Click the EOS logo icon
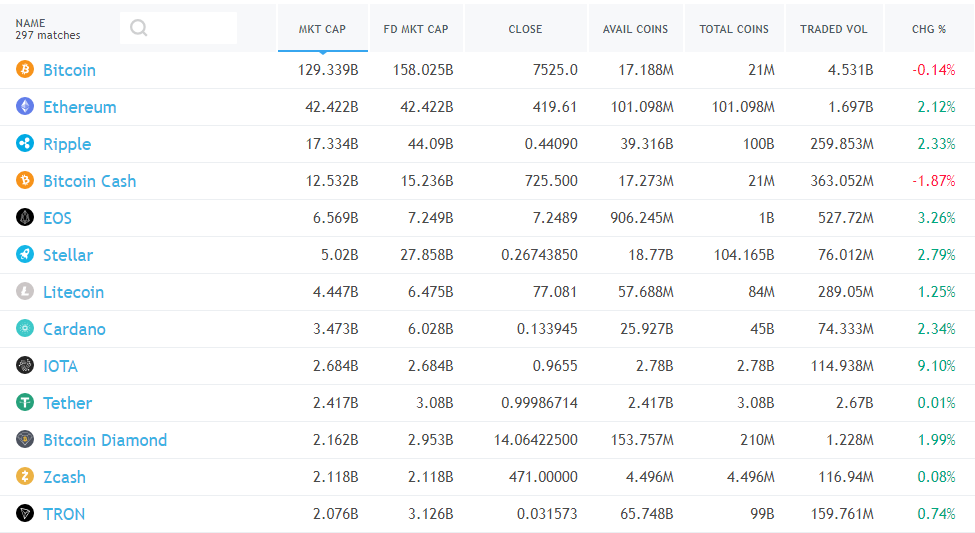The width and height of the screenshot is (975, 533). coord(25,217)
